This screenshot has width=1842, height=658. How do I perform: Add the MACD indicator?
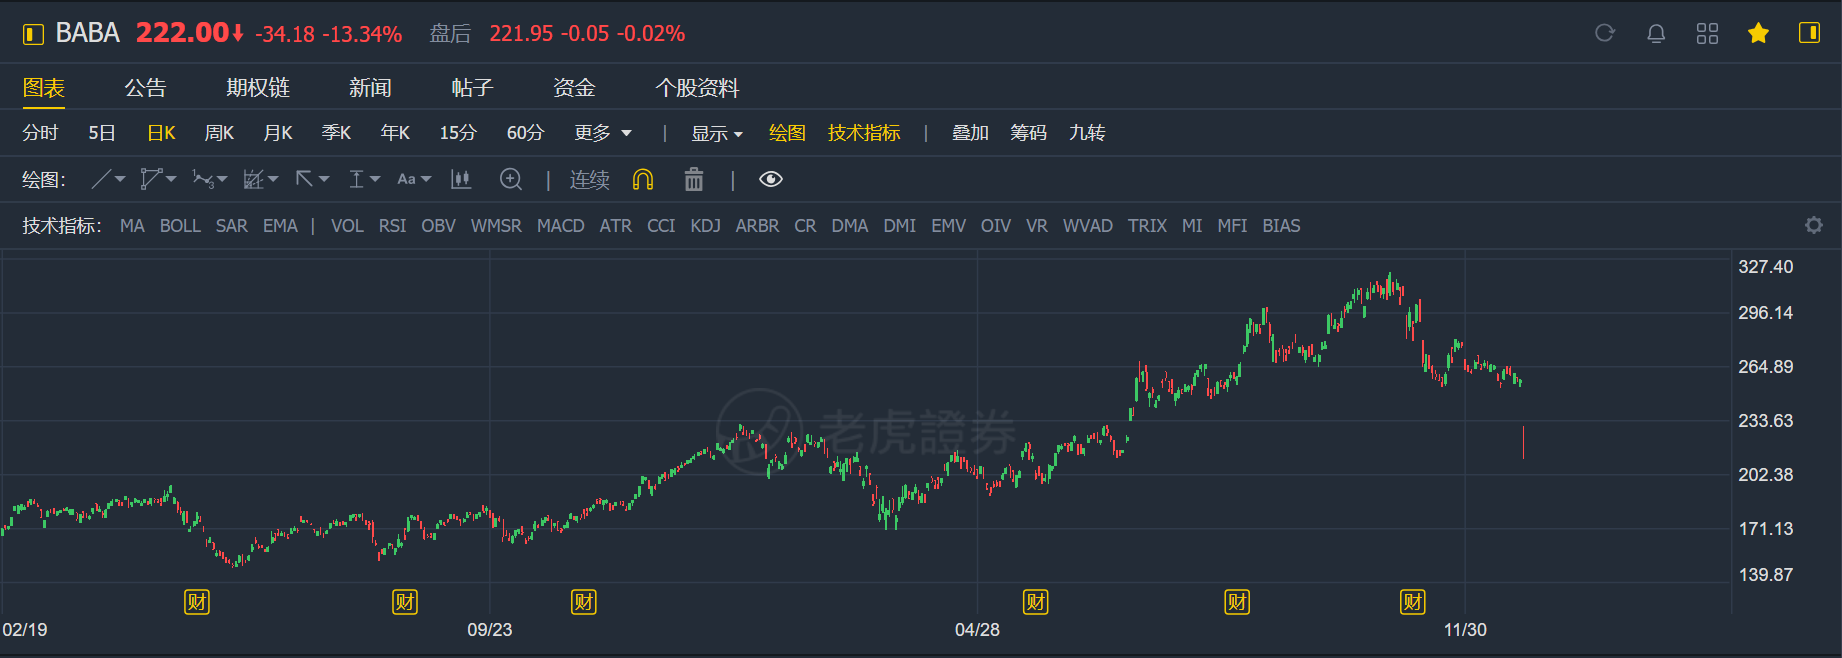coord(561,226)
